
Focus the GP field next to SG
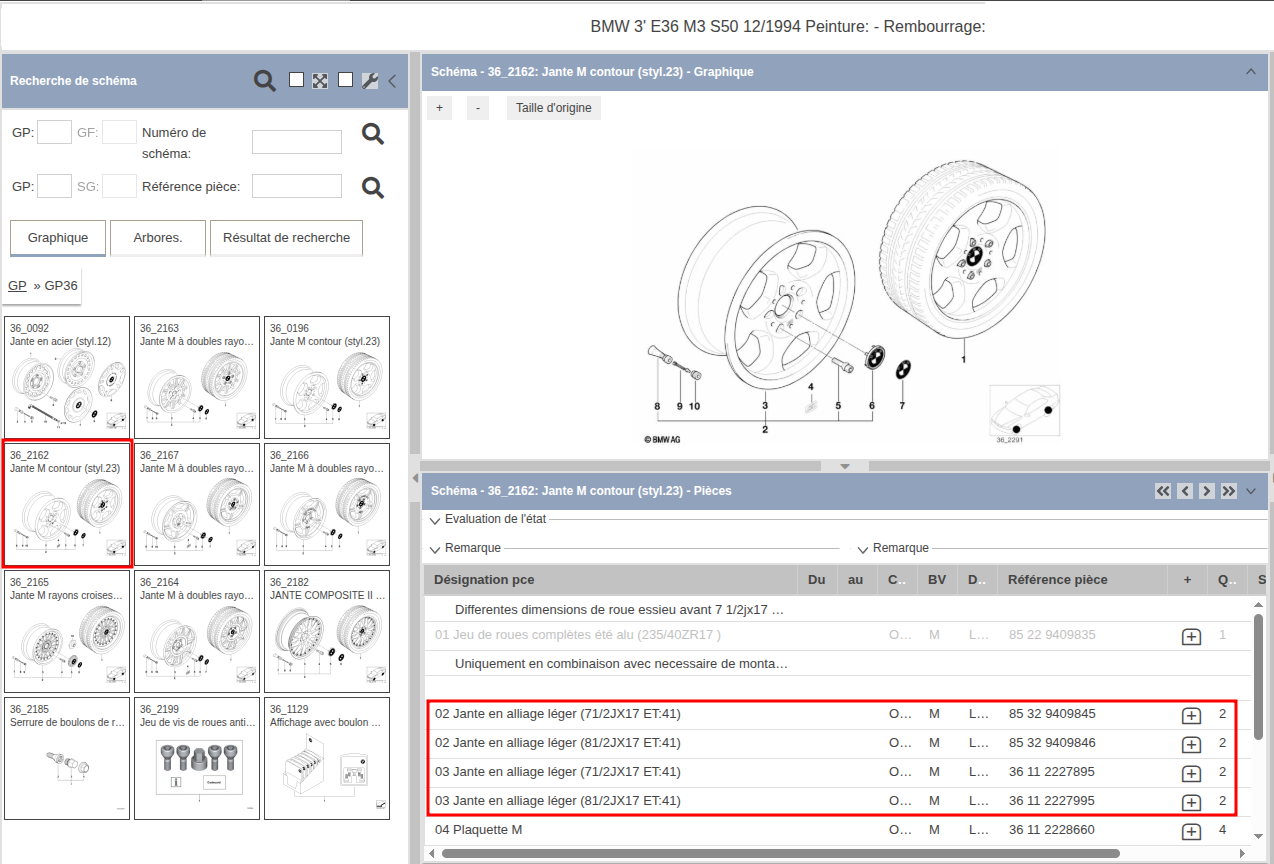coord(54,186)
